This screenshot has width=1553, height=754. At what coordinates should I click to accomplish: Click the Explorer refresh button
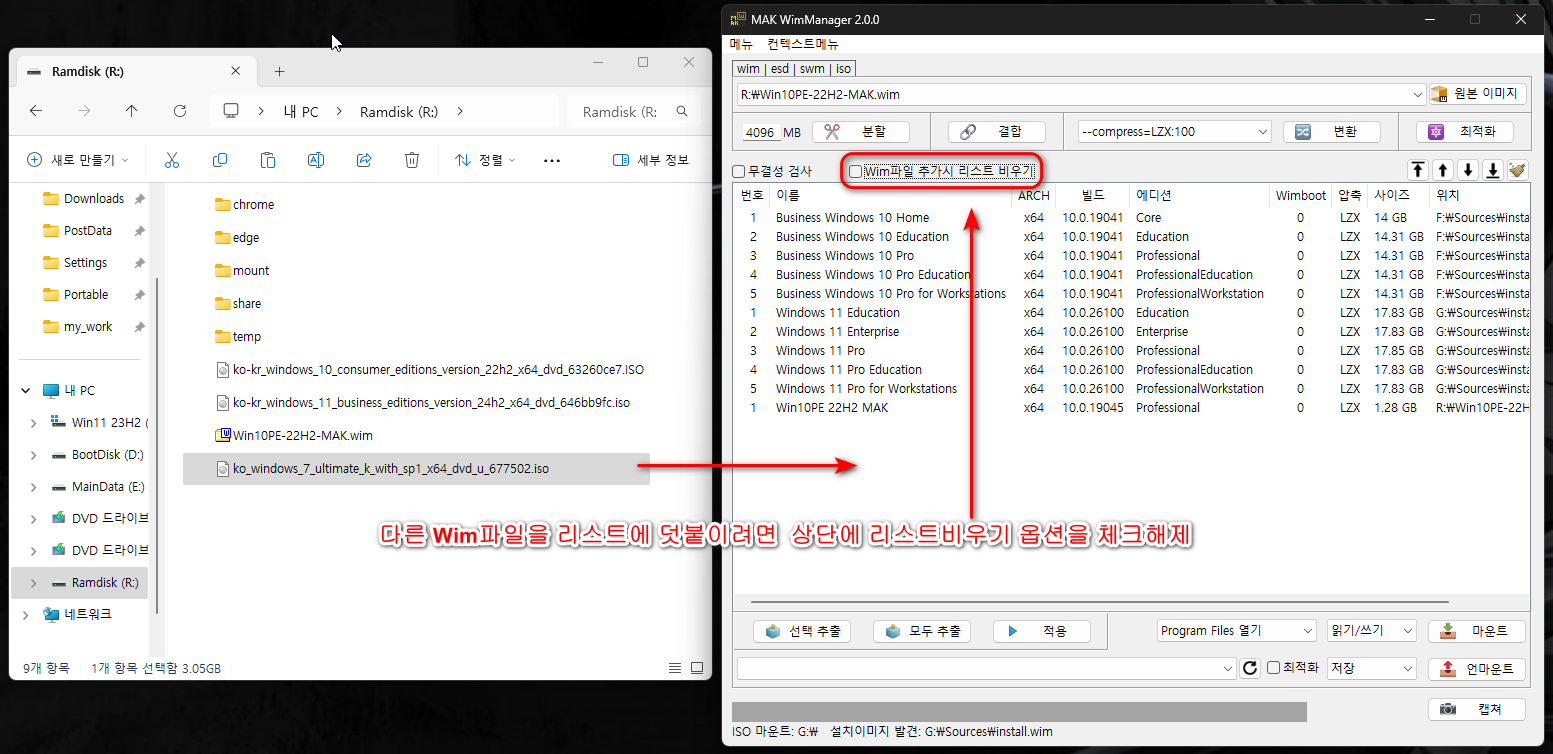click(180, 111)
